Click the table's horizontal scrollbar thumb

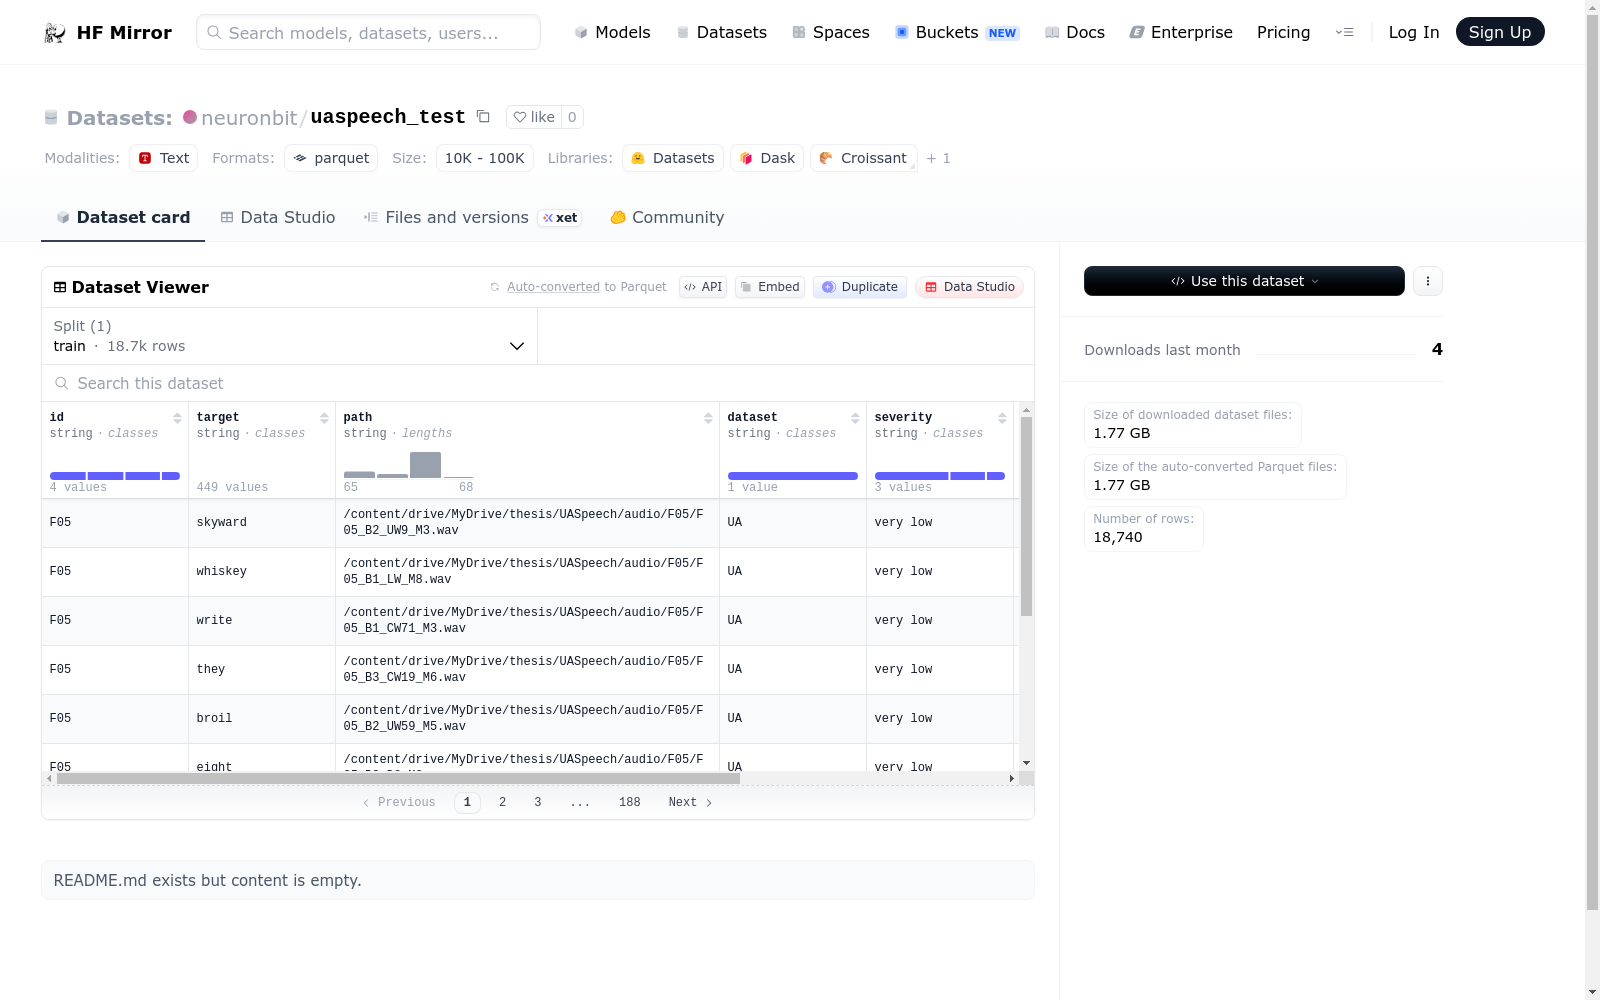[x=398, y=778]
